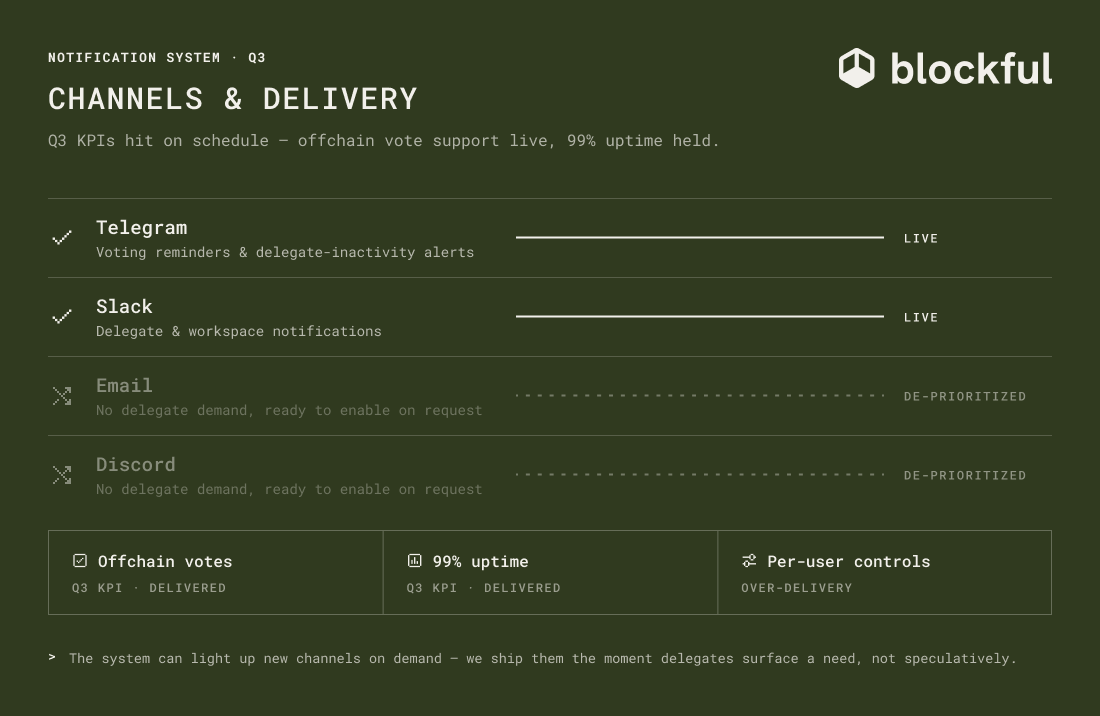Click the 'NOTIFICATION SYSTEM · Q3' label
The image size is (1100, 716).
pyautogui.click(x=156, y=58)
